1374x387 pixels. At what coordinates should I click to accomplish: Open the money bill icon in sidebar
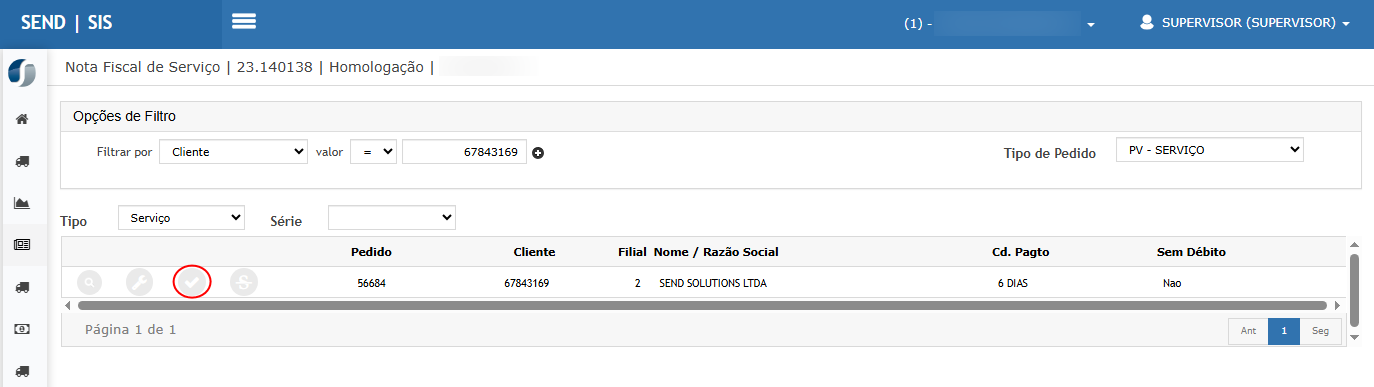21,328
